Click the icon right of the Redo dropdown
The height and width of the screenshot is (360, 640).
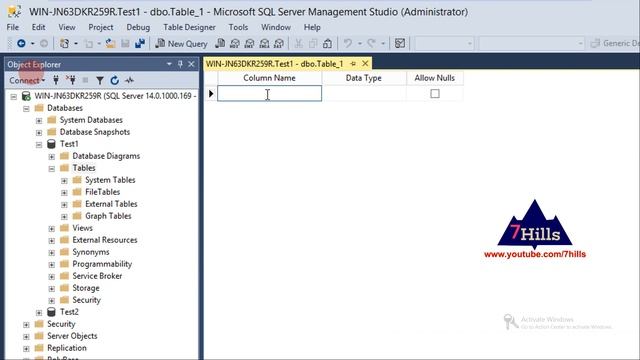coord(400,43)
